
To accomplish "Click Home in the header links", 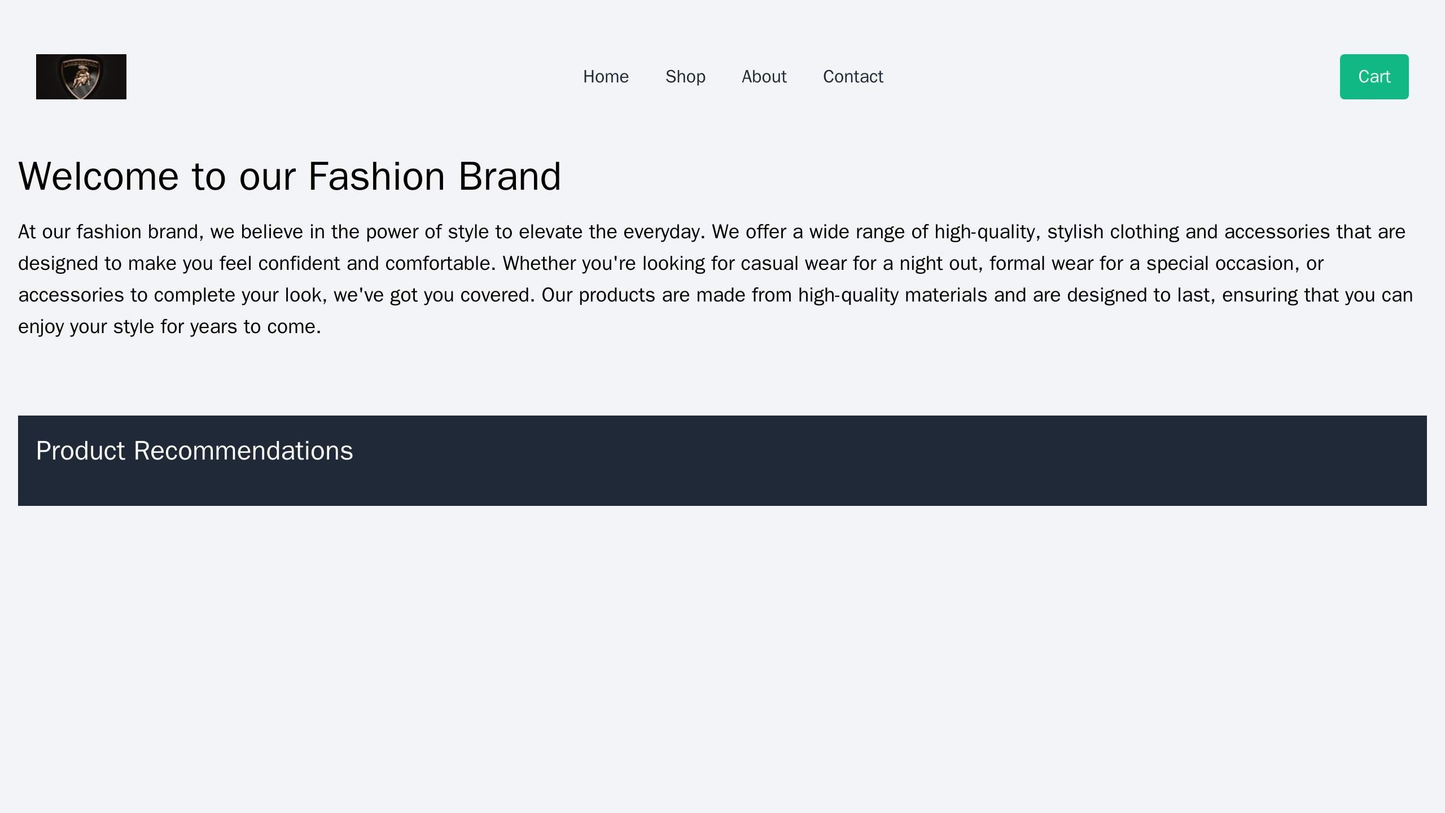I will point(605,76).
